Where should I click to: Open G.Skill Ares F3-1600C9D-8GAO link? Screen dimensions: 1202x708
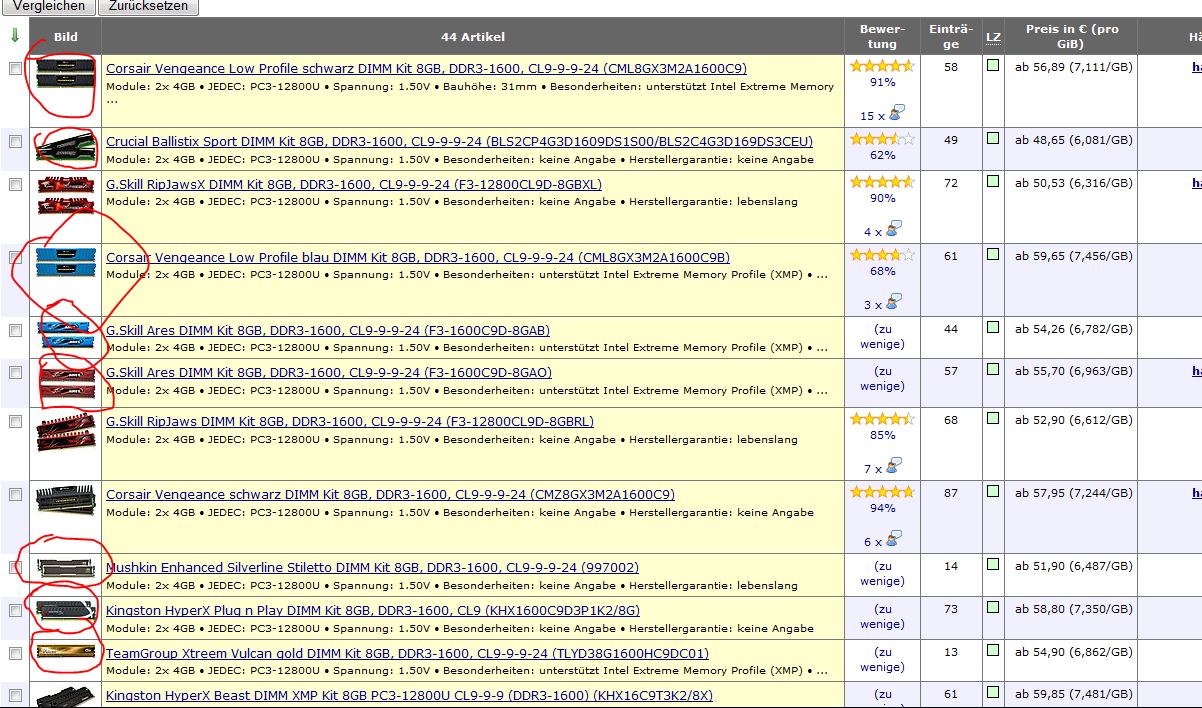click(329, 373)
